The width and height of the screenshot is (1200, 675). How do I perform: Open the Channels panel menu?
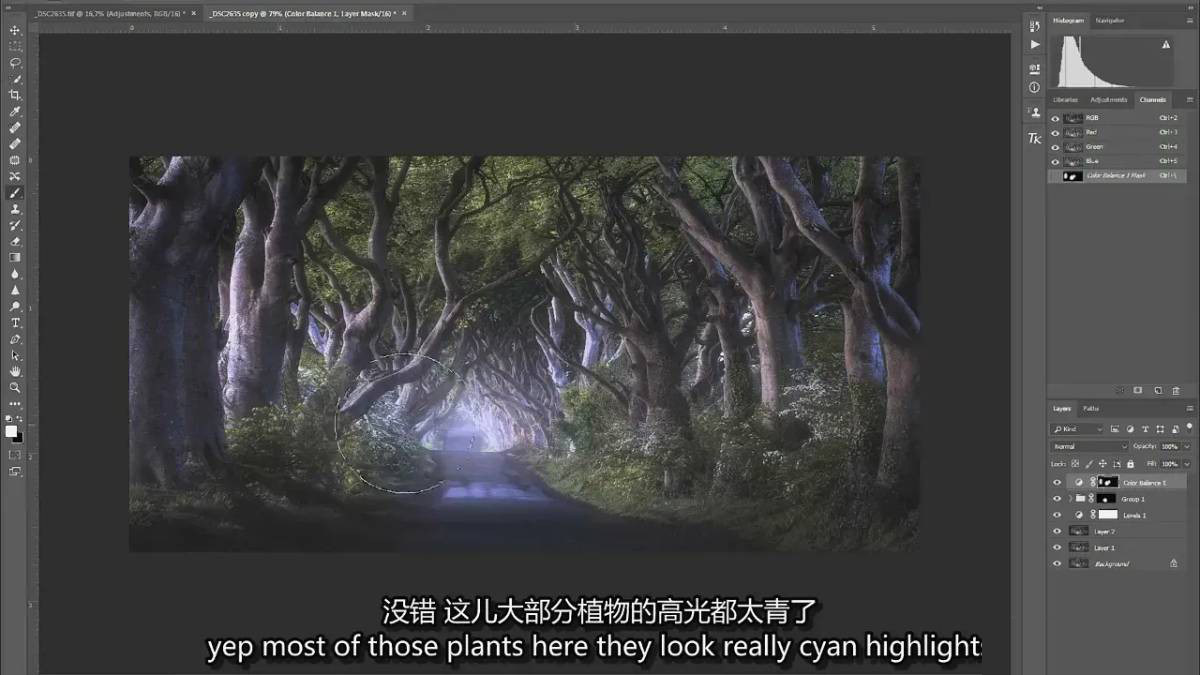coord(1189,99)
